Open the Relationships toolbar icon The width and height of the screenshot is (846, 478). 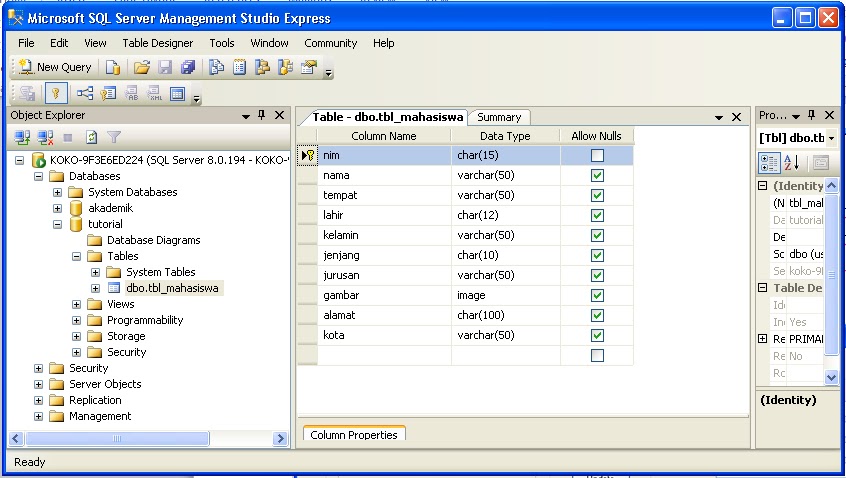point(85,93)
